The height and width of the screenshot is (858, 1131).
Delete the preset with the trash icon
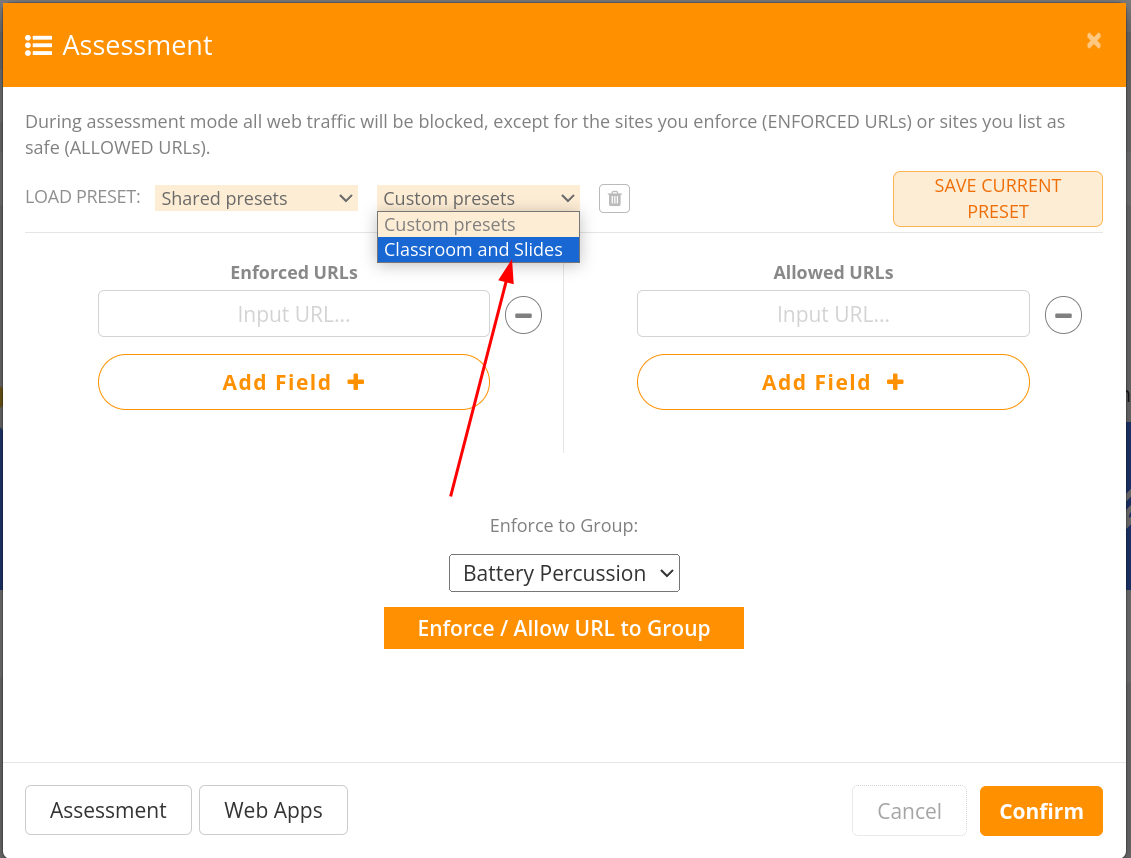coord(615,198)
